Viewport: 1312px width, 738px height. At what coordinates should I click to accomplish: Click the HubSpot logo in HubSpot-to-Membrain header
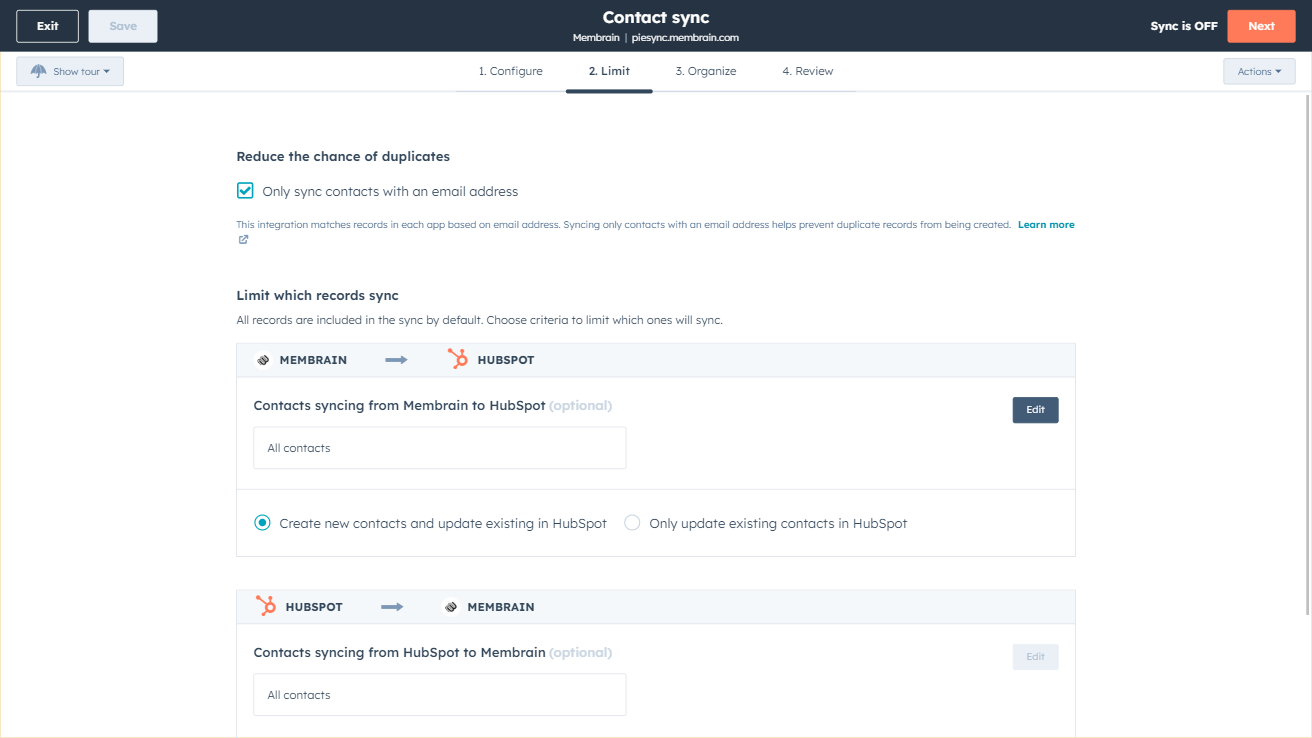(x=266, y=606)
